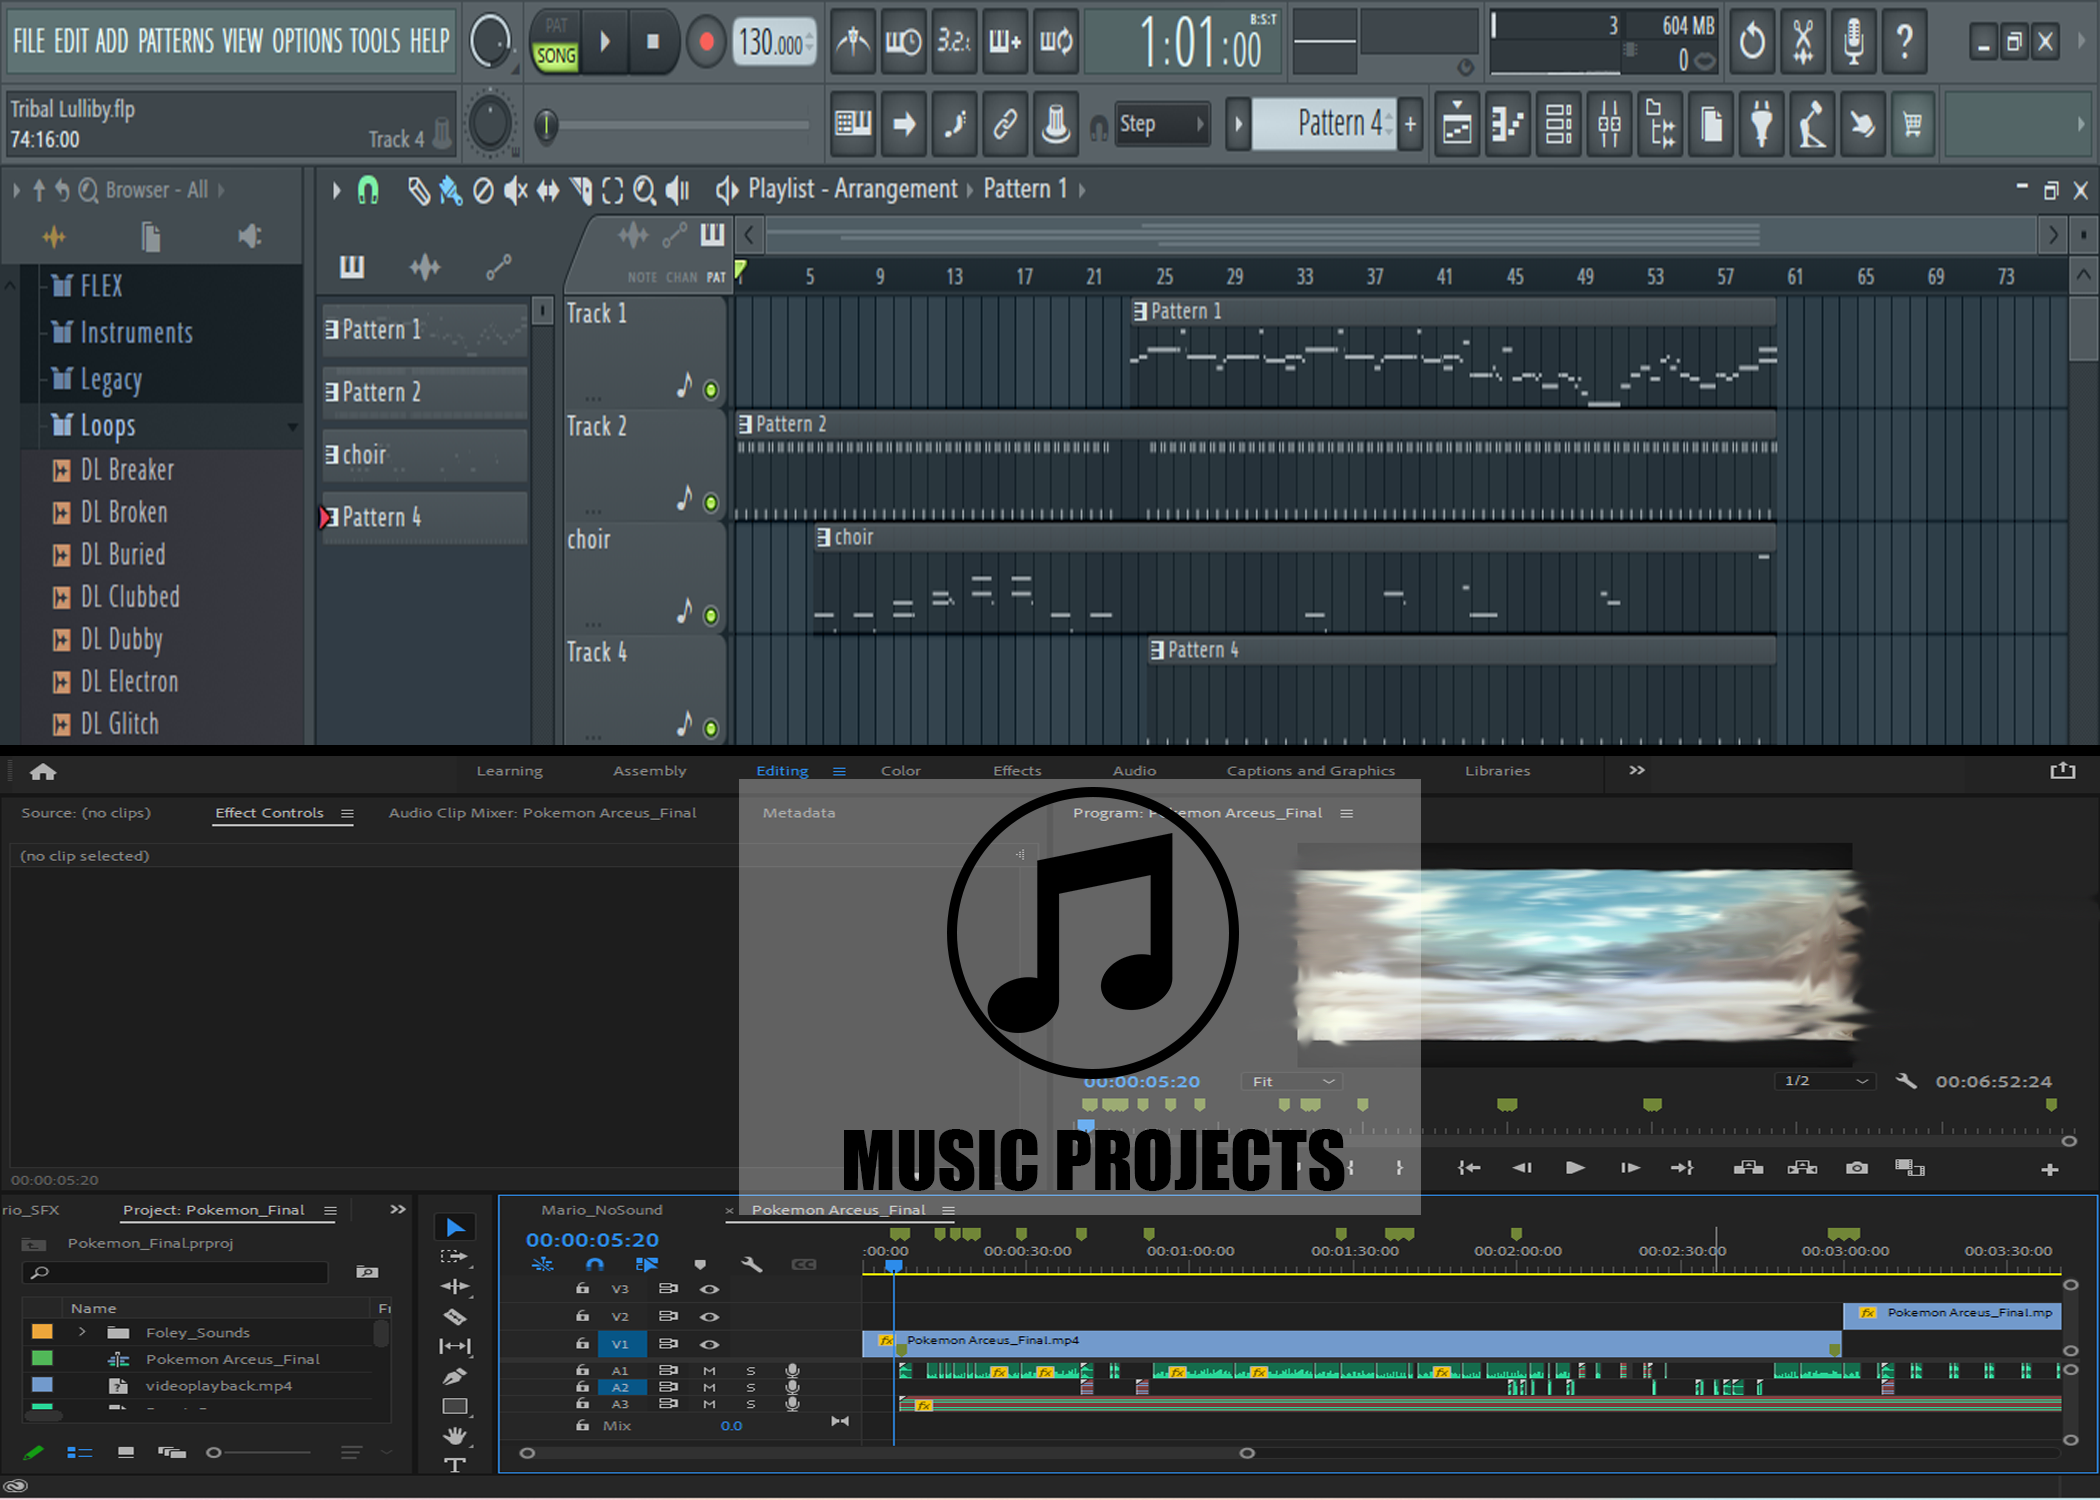Switch to the Color workspace tab
The height and width of the screenshot is (1500, 2100).
point(900,770)
